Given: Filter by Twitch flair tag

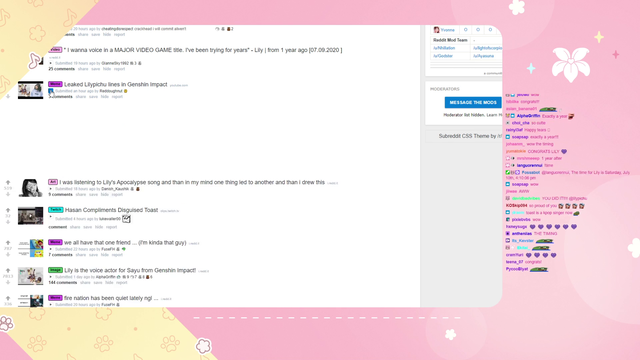Looking at the screenshot, I should click(56, 210).
